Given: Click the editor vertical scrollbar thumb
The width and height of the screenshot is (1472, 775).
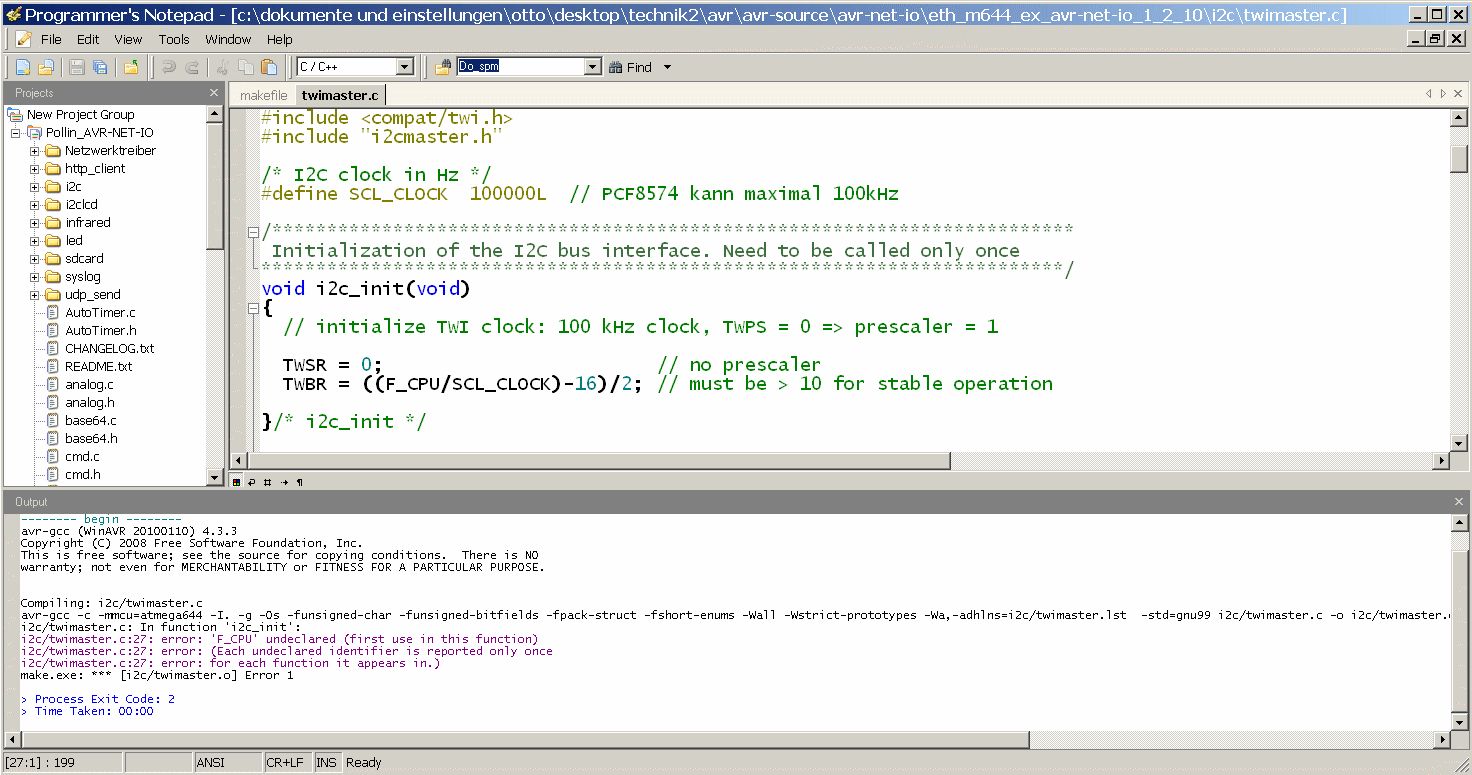Looking at the screenshot, I should click(x=1459, y=159).
